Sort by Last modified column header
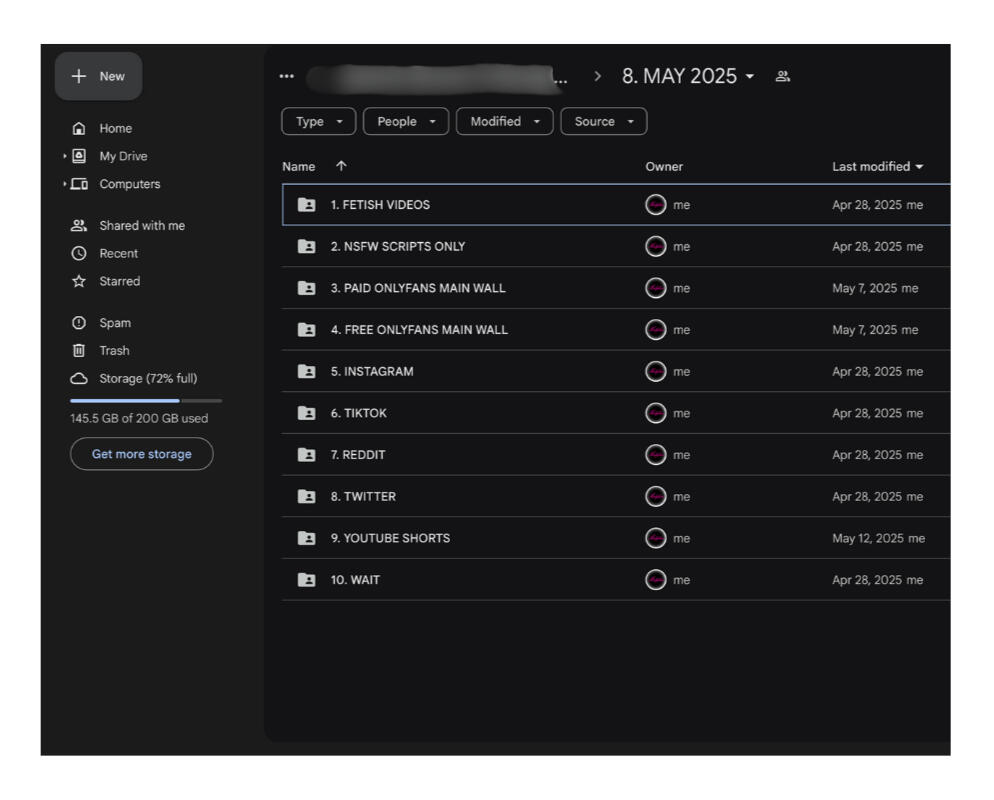This screenshot has height=800, width=994. tap(872, 167)
